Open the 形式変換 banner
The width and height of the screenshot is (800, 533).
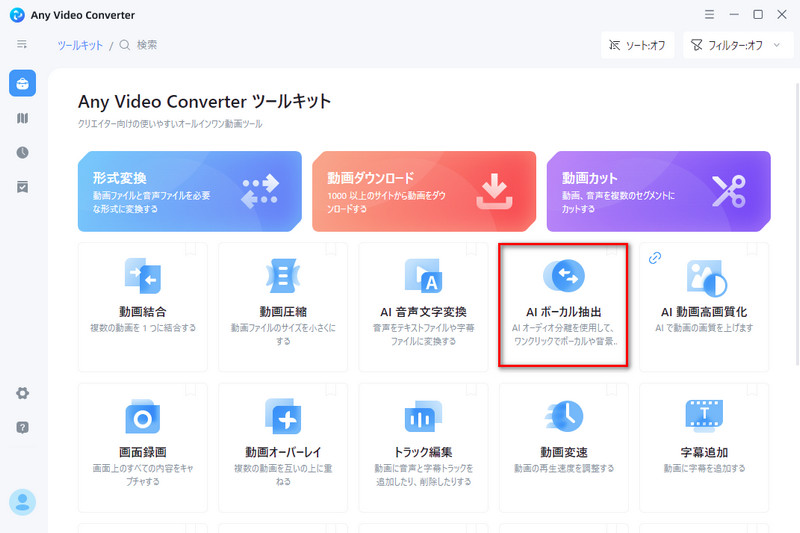click(190, 191)
